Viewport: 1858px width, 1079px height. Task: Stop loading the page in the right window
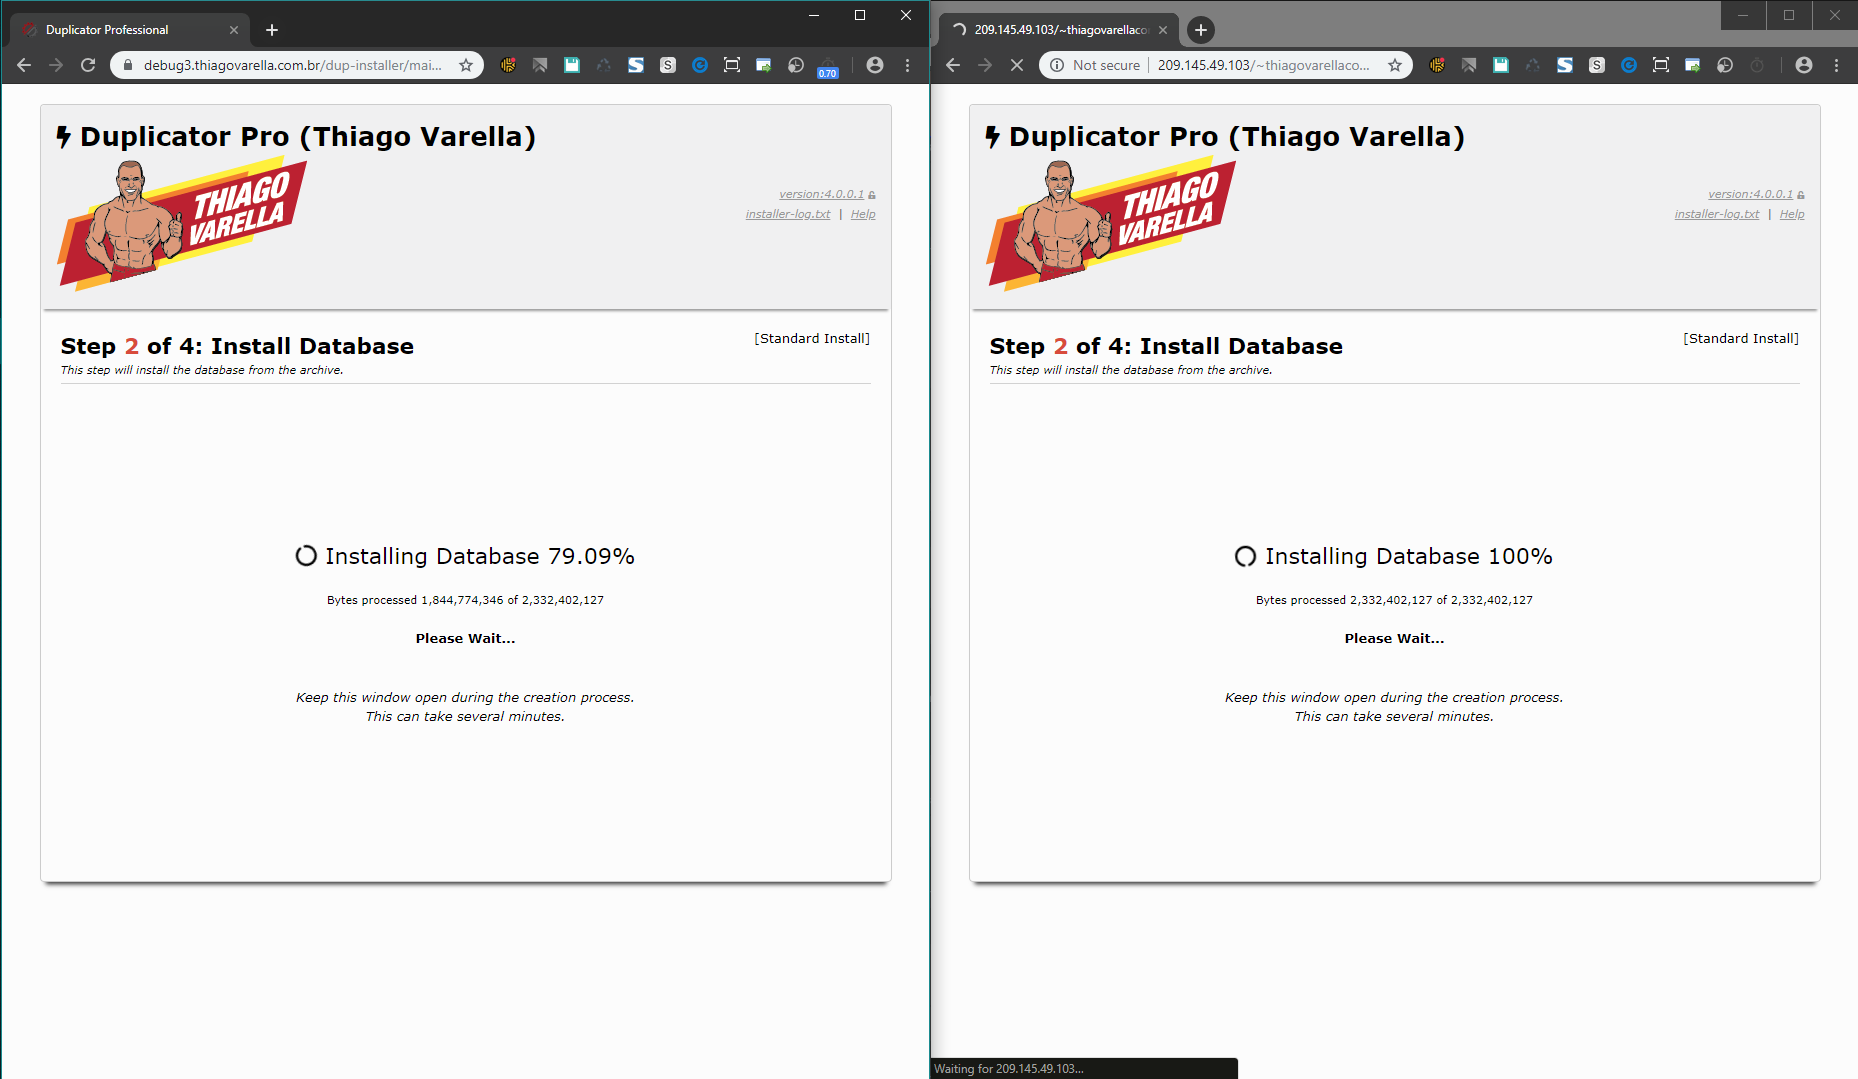[1017, 65]
